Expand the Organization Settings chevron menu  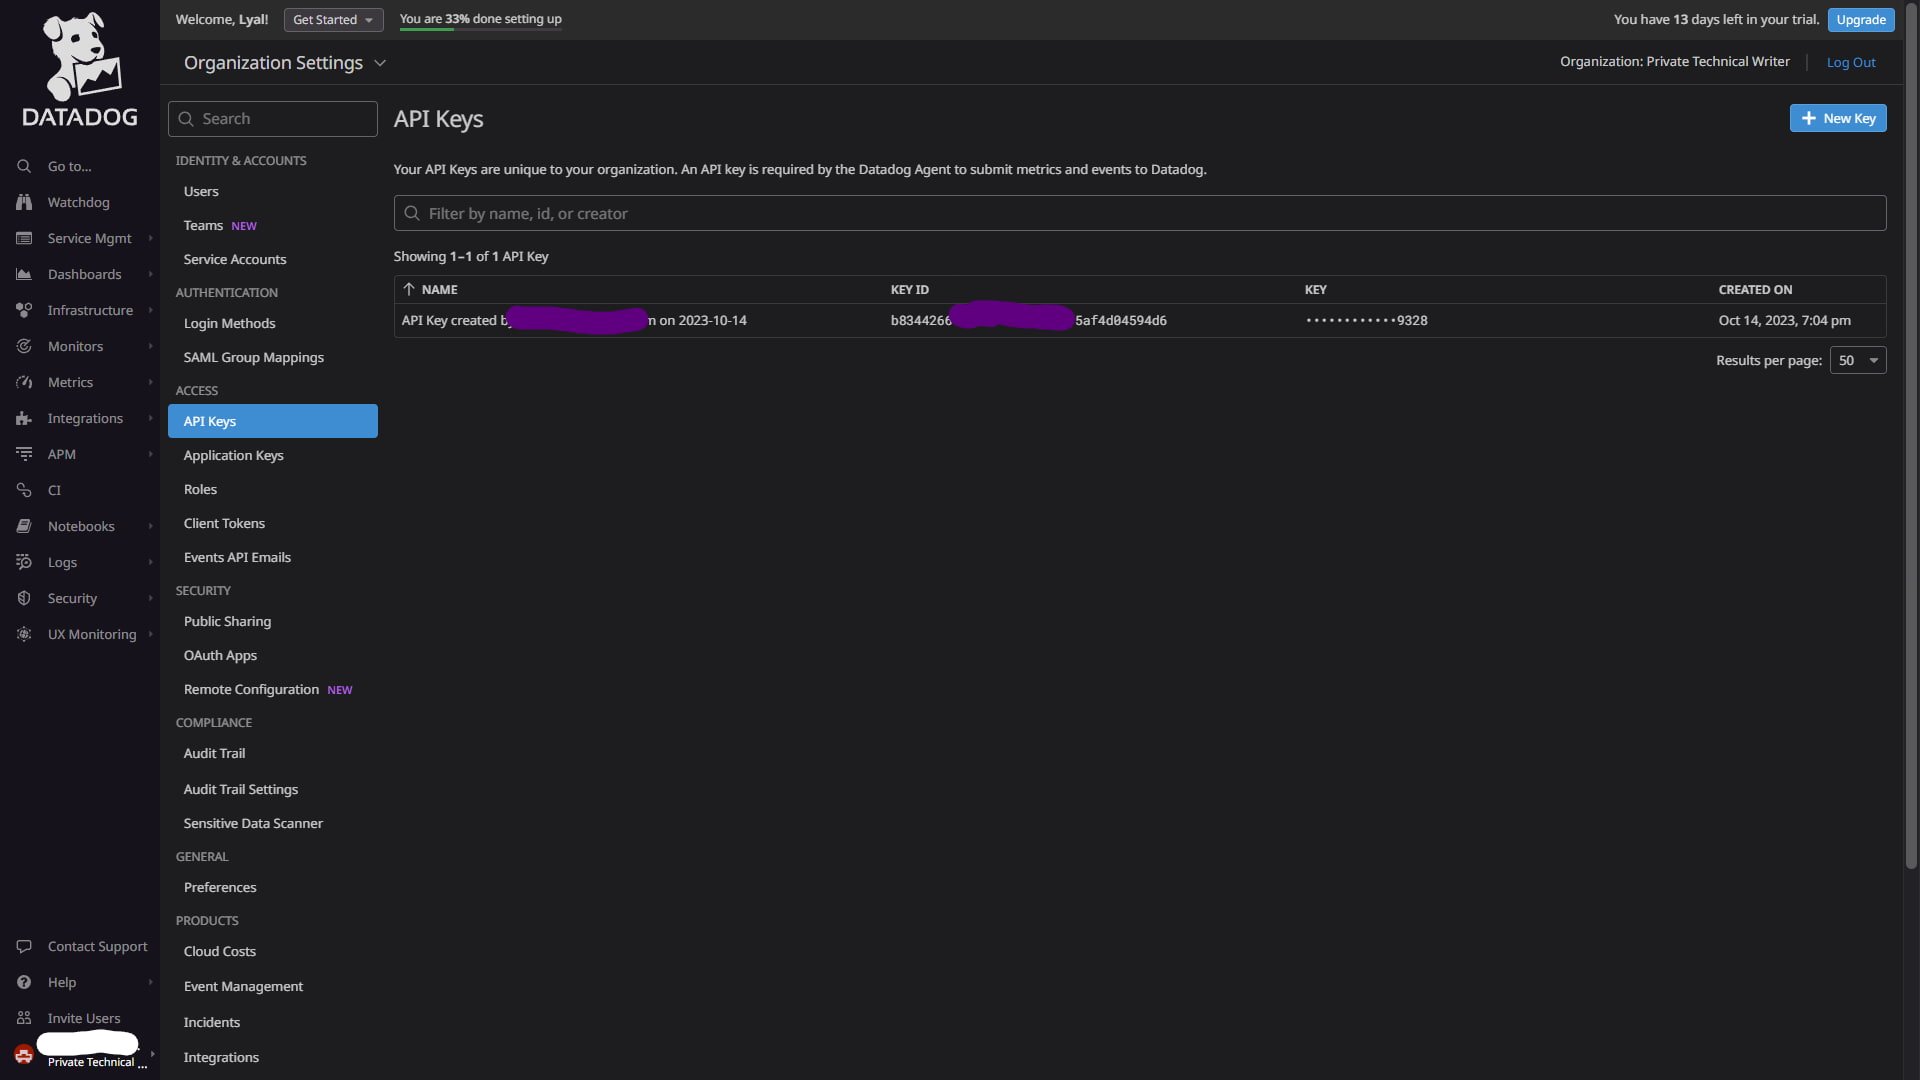380,63
